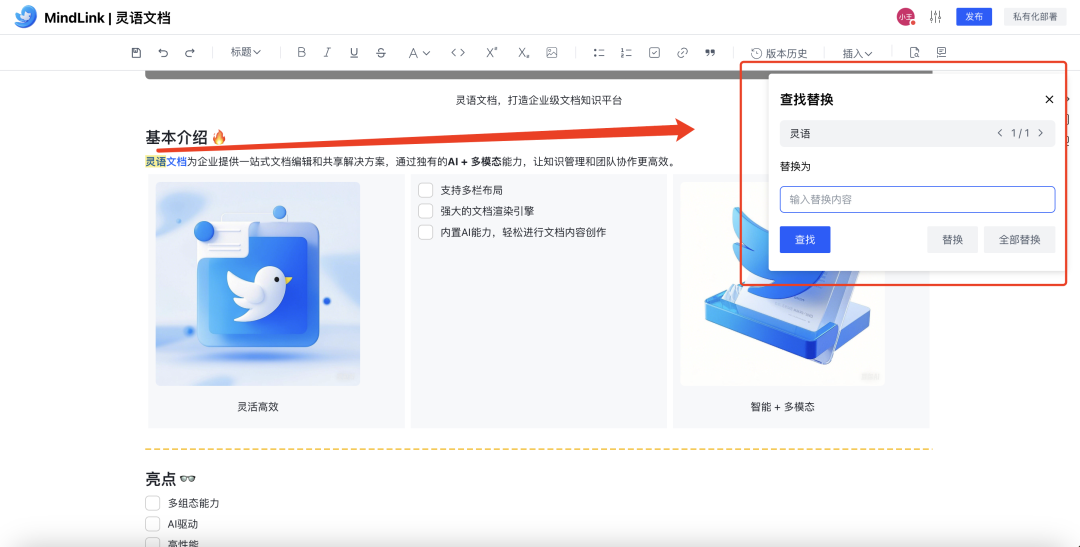Insert a block quote
Screen dimensions: 1080x547
(x=710, y=52)
